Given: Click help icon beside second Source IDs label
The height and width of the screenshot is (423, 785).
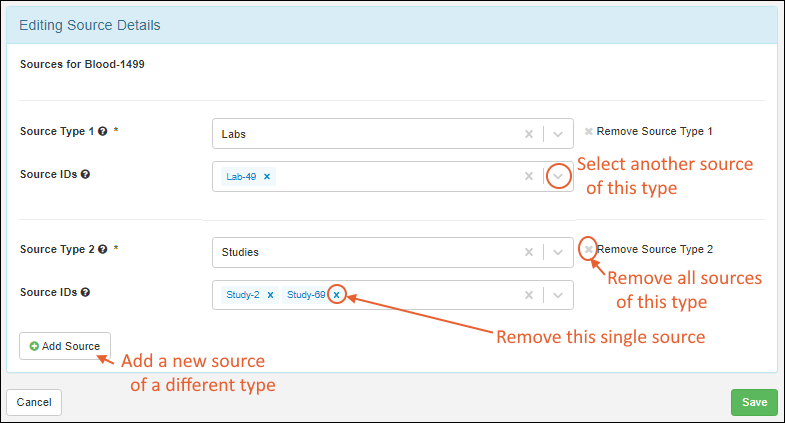Looking at the screenshot, I should (86, 292).
